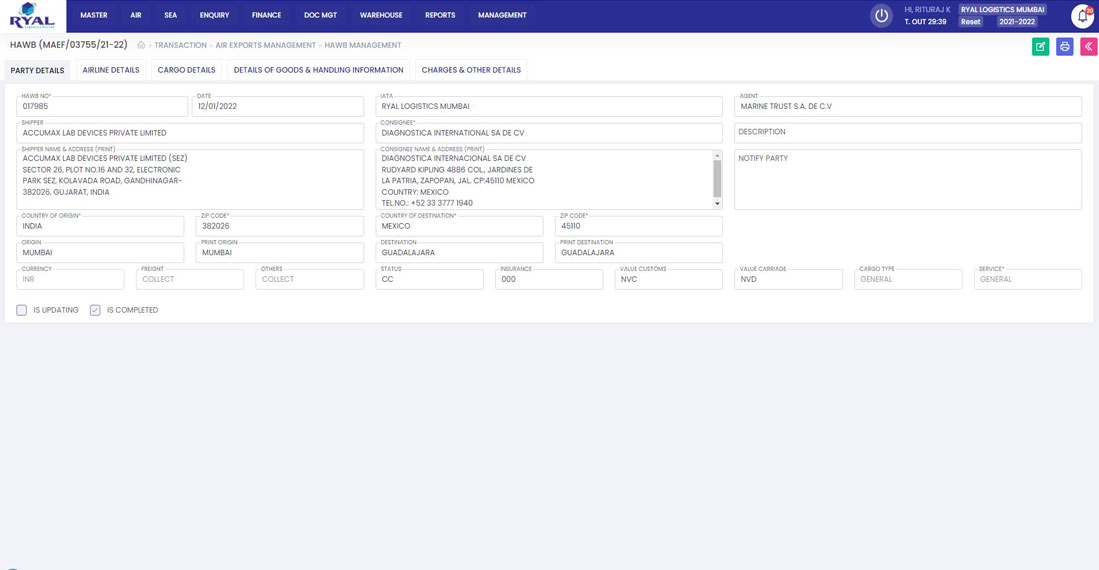Open the Shipper selection field
1099x570 pixels.
190,133
